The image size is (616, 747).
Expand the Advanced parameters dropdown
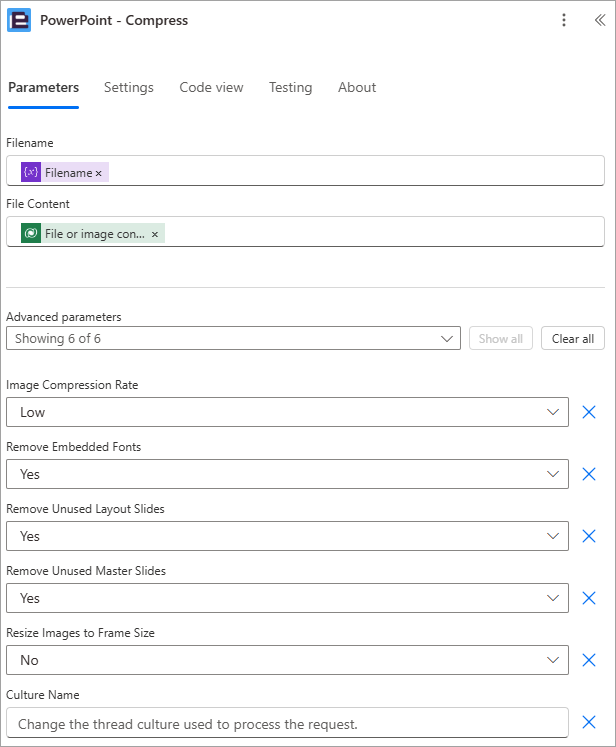[x=233, y=338]
